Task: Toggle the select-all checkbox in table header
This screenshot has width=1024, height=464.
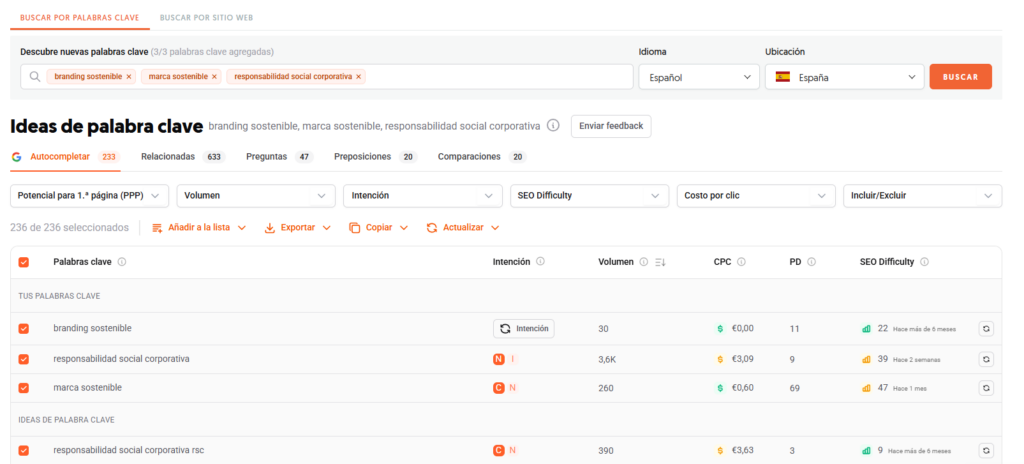Action: pos(24,262)
